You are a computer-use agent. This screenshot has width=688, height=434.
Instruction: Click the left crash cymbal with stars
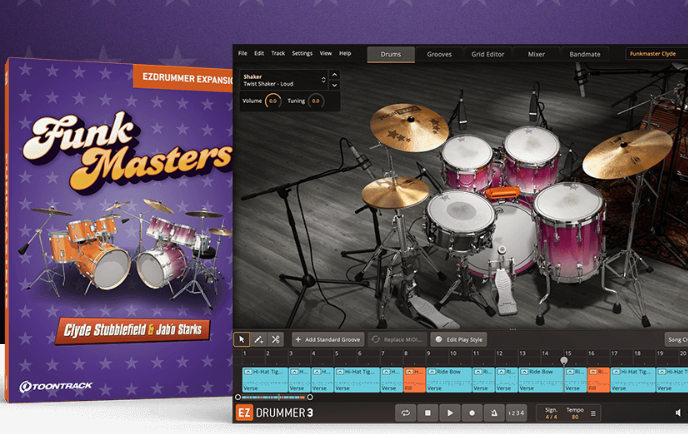pos(409,127)
